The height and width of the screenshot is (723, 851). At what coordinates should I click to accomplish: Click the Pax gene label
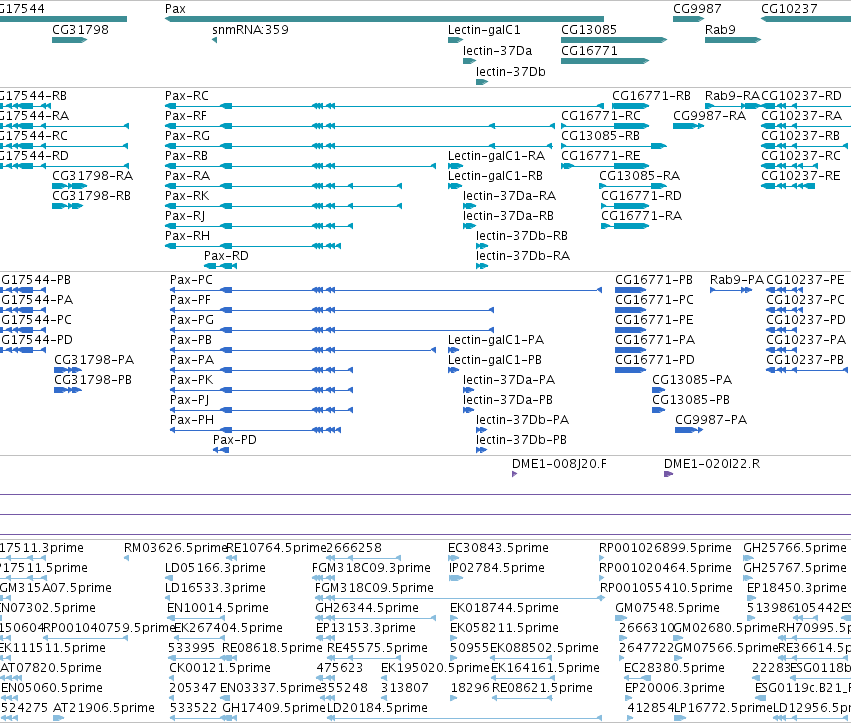pos(175,9)
